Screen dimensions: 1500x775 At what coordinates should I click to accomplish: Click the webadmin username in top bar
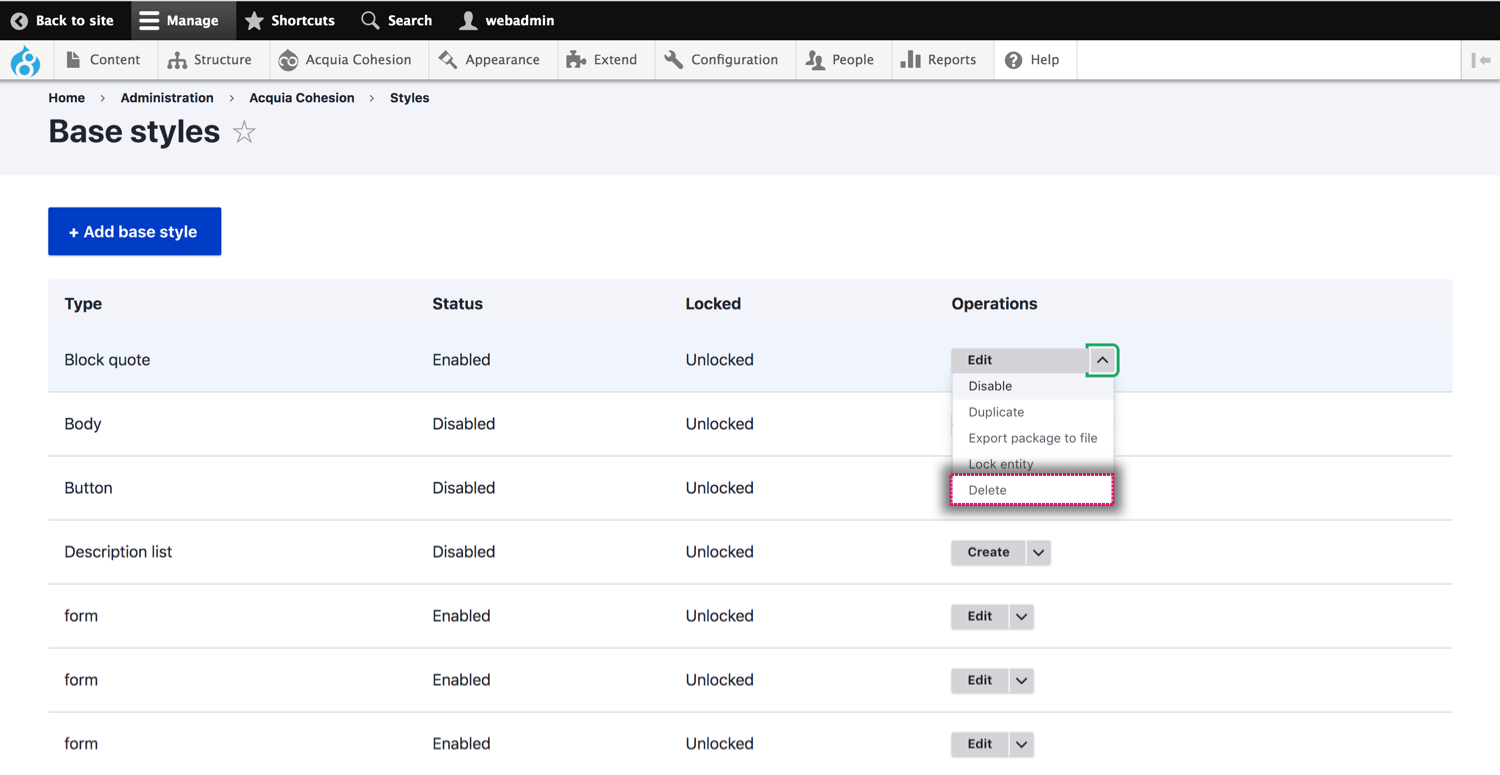coord(520,20)
